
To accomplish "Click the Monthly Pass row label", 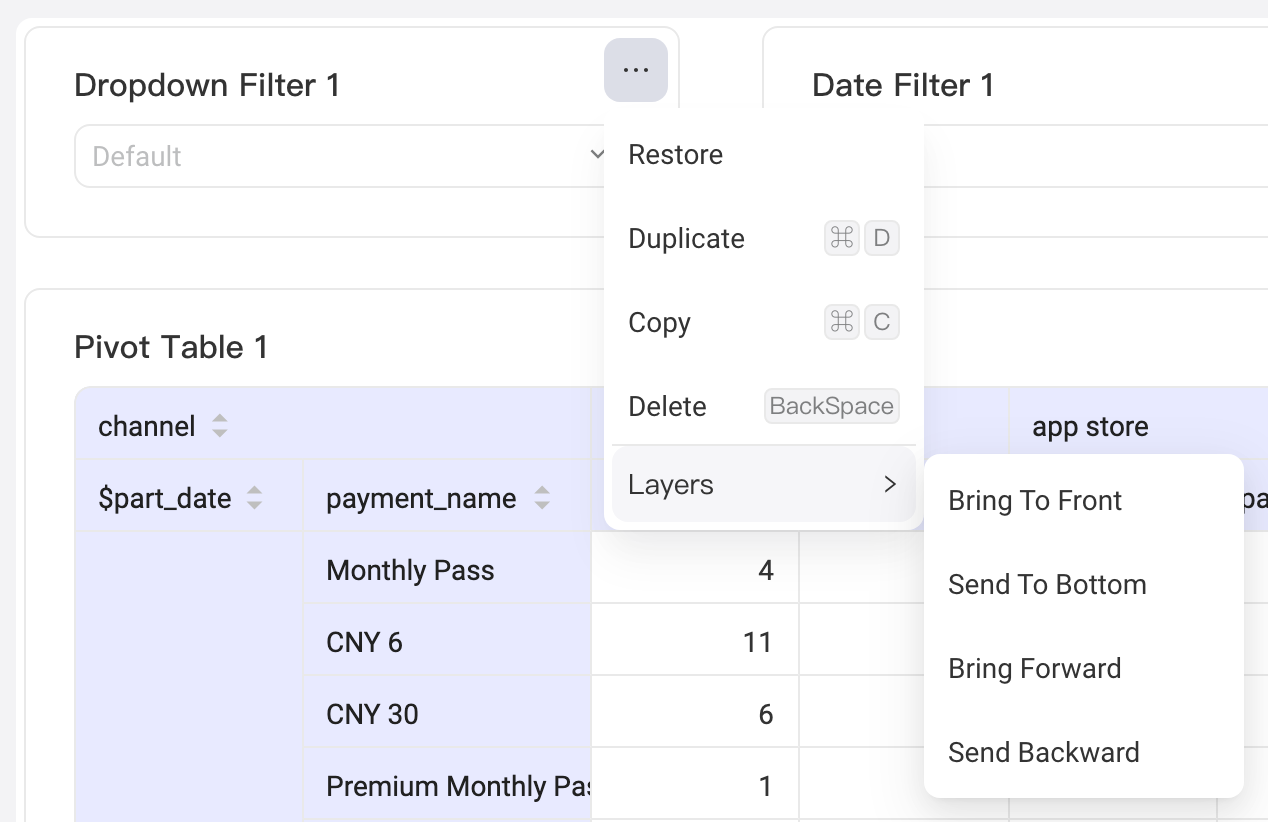I will [x=410, y=571].
